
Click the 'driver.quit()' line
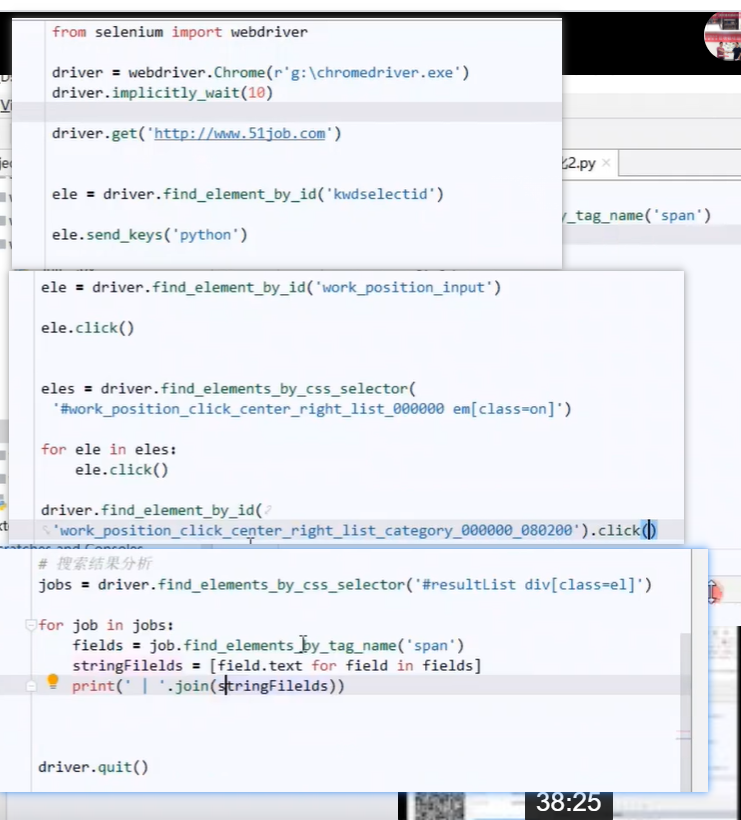coord(93,767)
